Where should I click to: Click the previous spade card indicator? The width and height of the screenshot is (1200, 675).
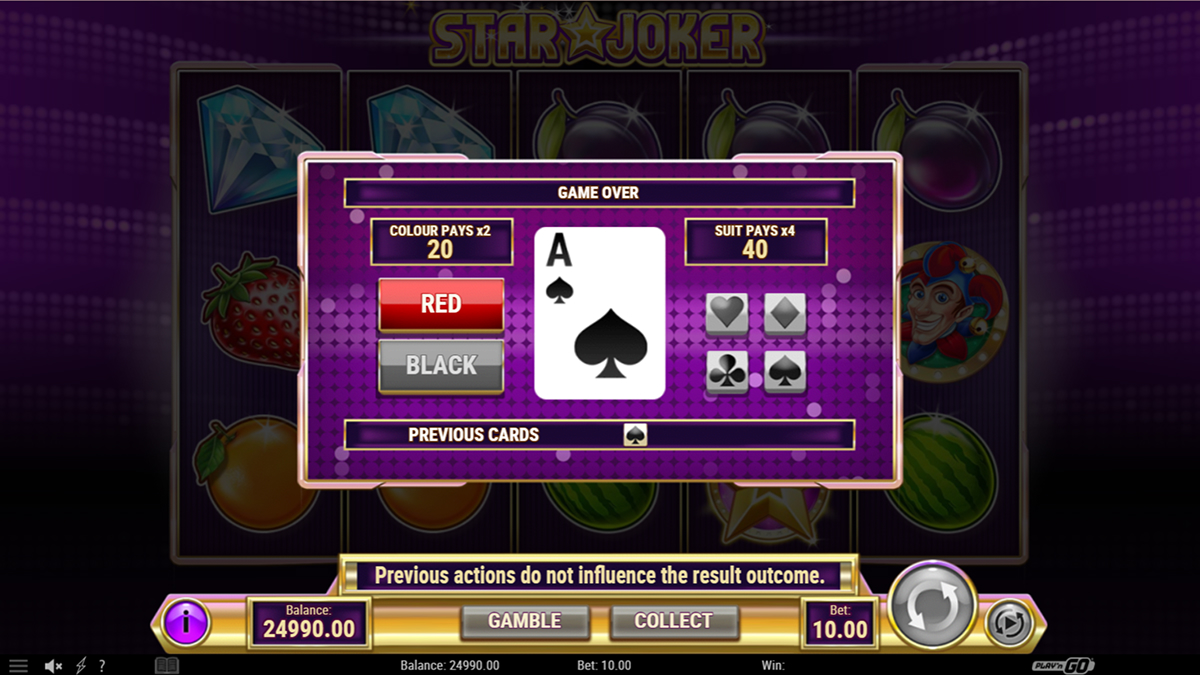pyautogui.click(x=635, y=435)
